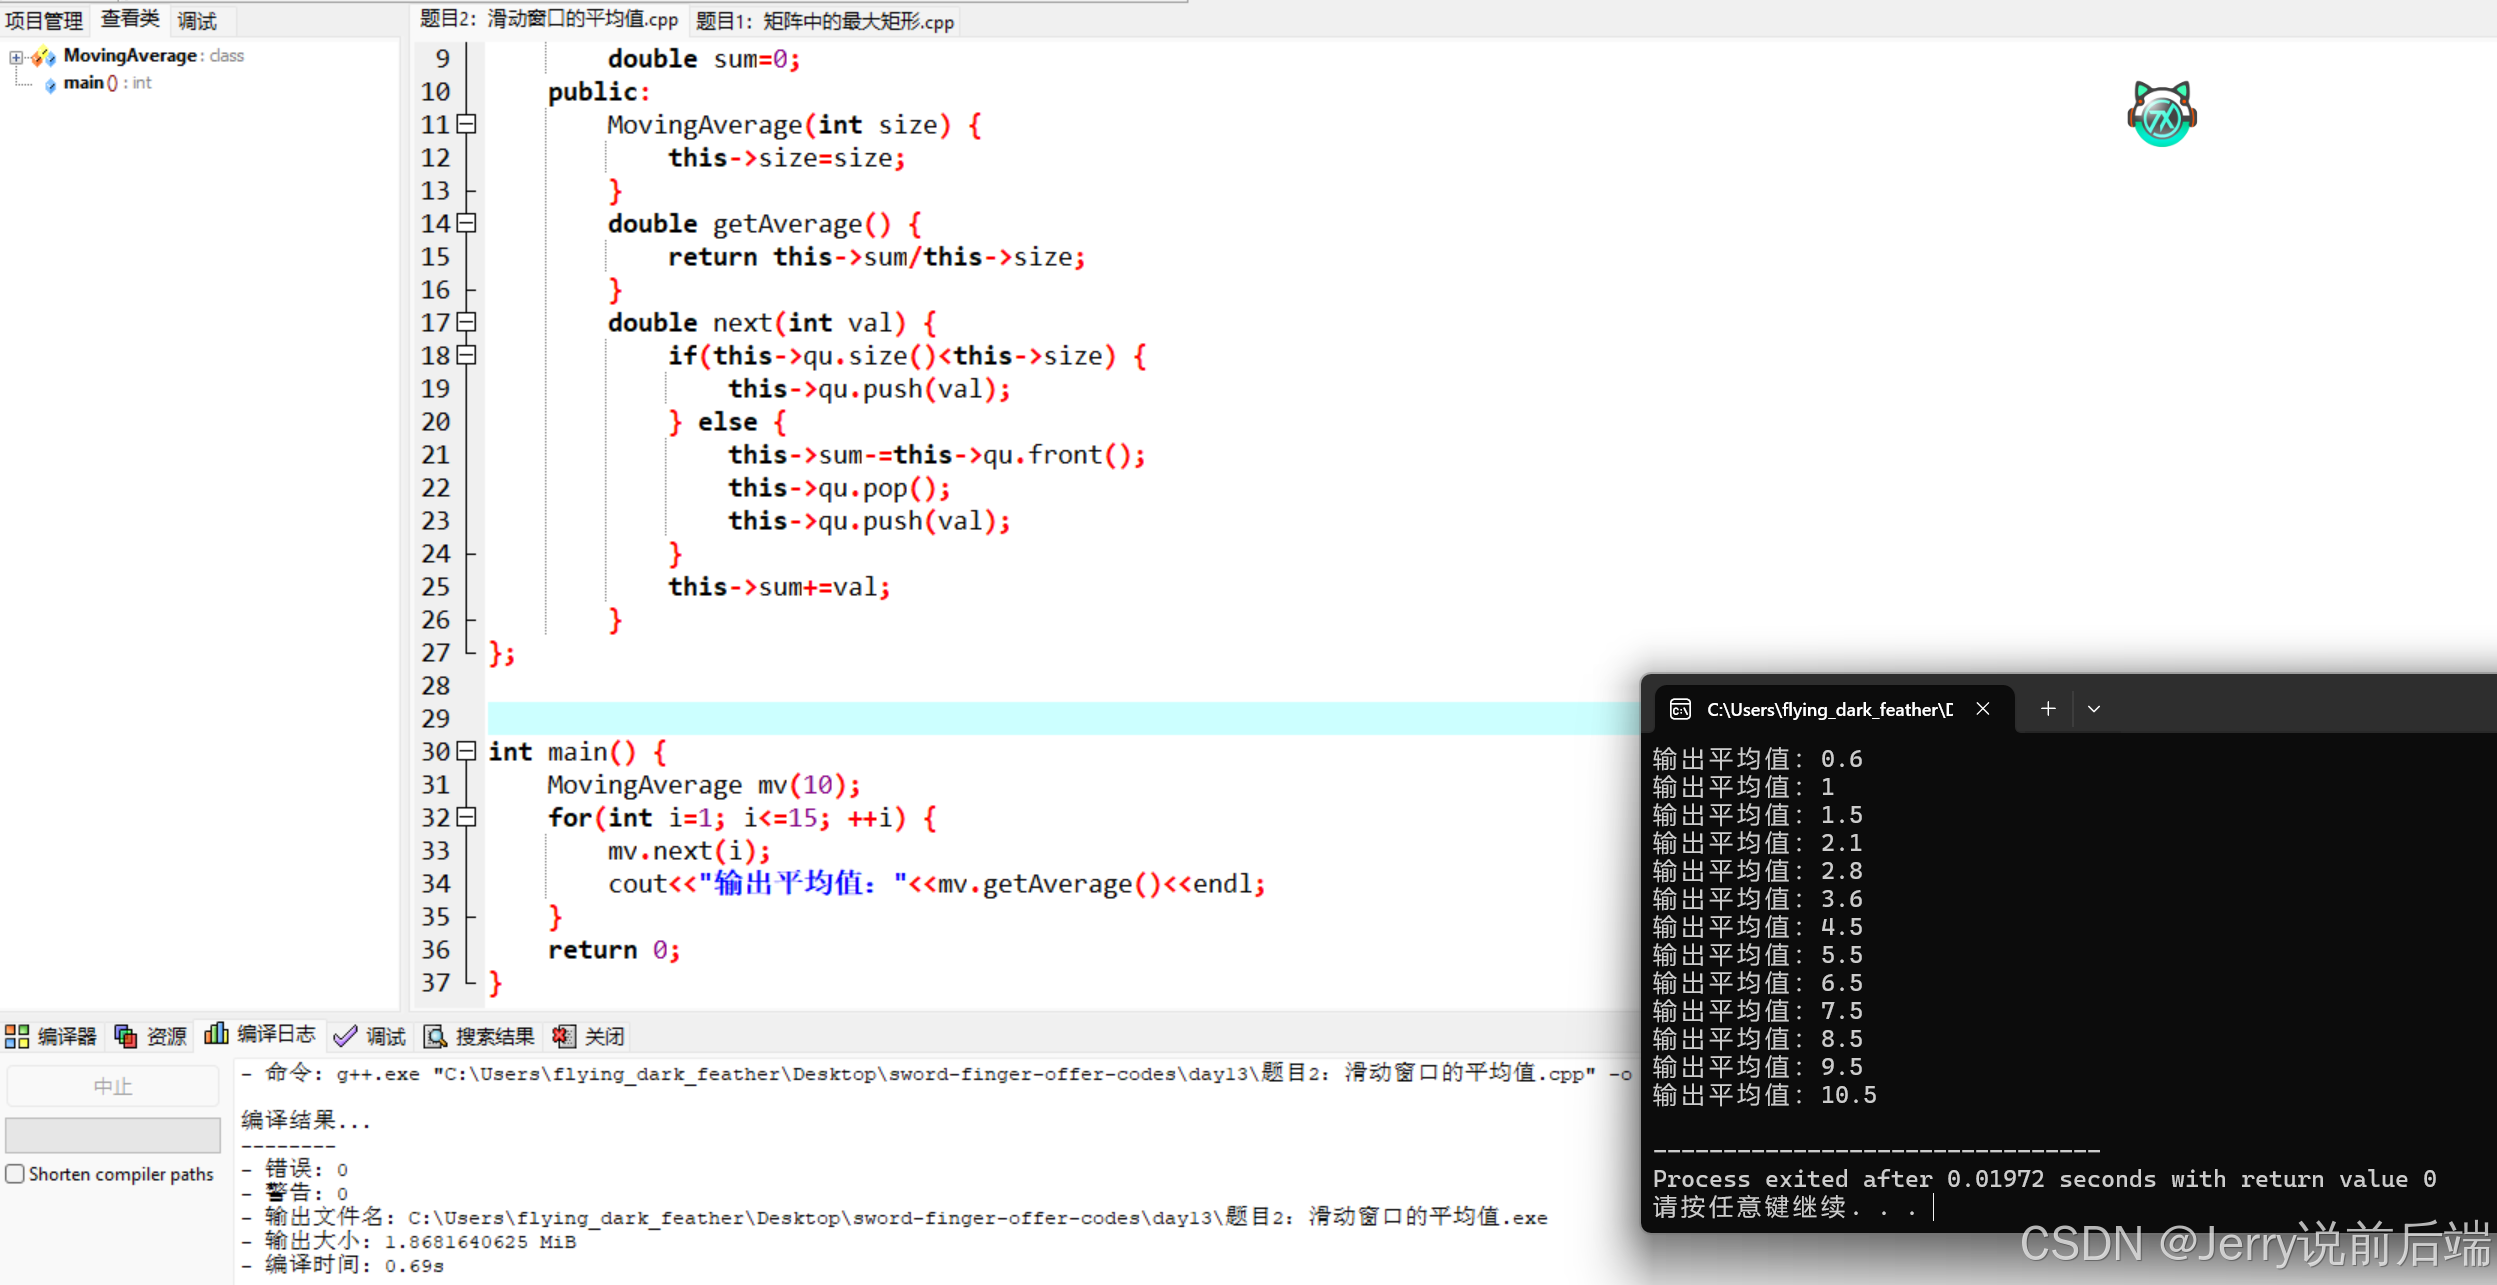Click the compile log bar-chart icon
Image resolution: width=2497 pixels, height=1285 pixels.
click(x=216, y=1034)
